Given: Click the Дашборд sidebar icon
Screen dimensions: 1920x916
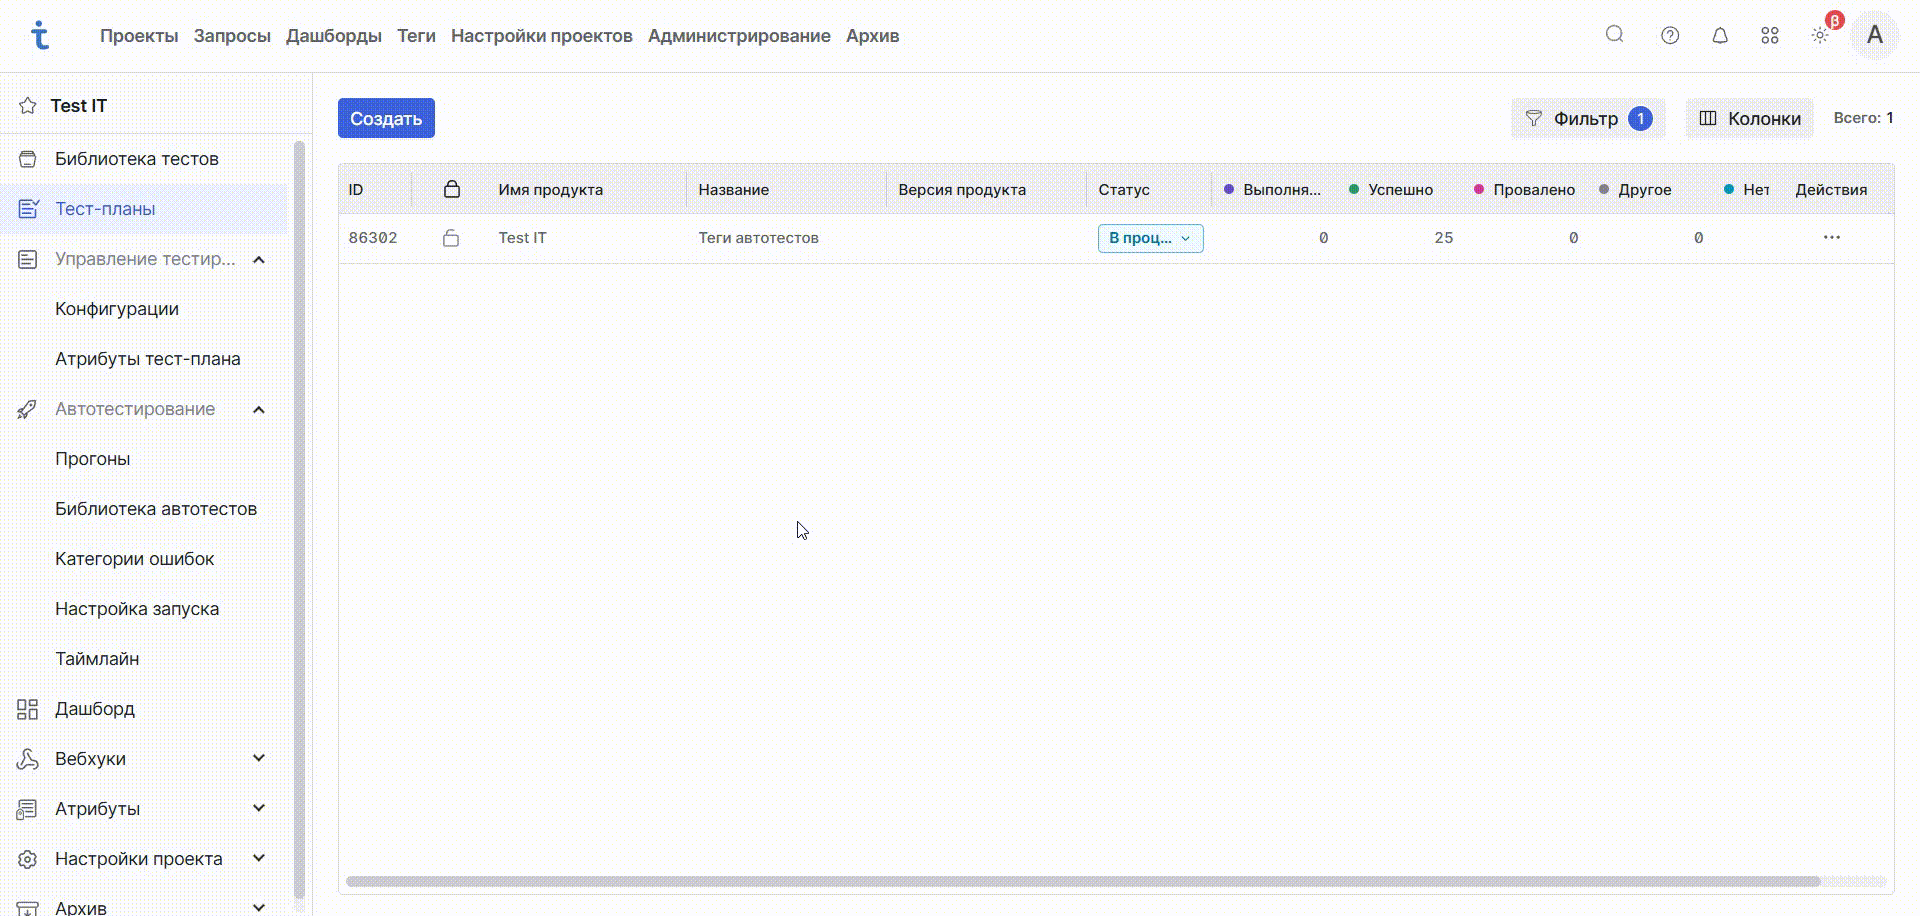Looking at the screenshot, I should click(28, 709).
